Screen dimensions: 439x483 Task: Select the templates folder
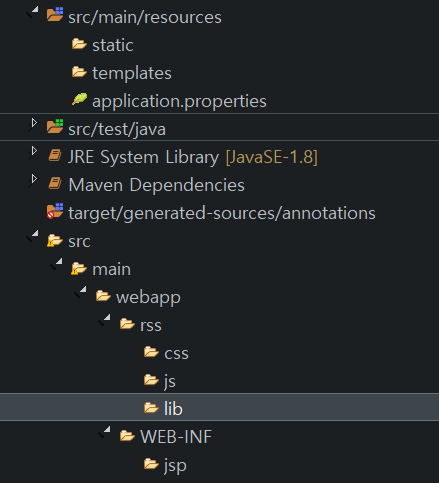point(122,73)
